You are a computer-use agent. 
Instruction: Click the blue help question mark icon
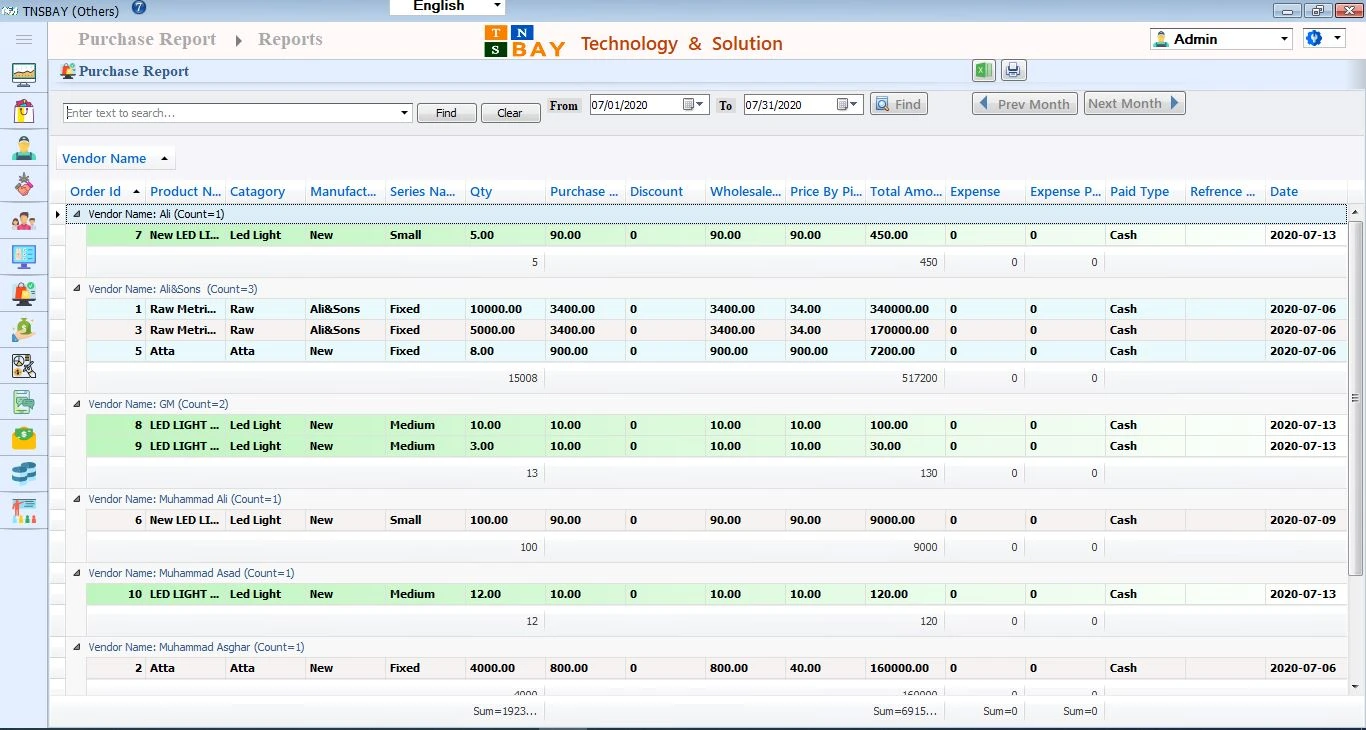click(x=139, y=9)
